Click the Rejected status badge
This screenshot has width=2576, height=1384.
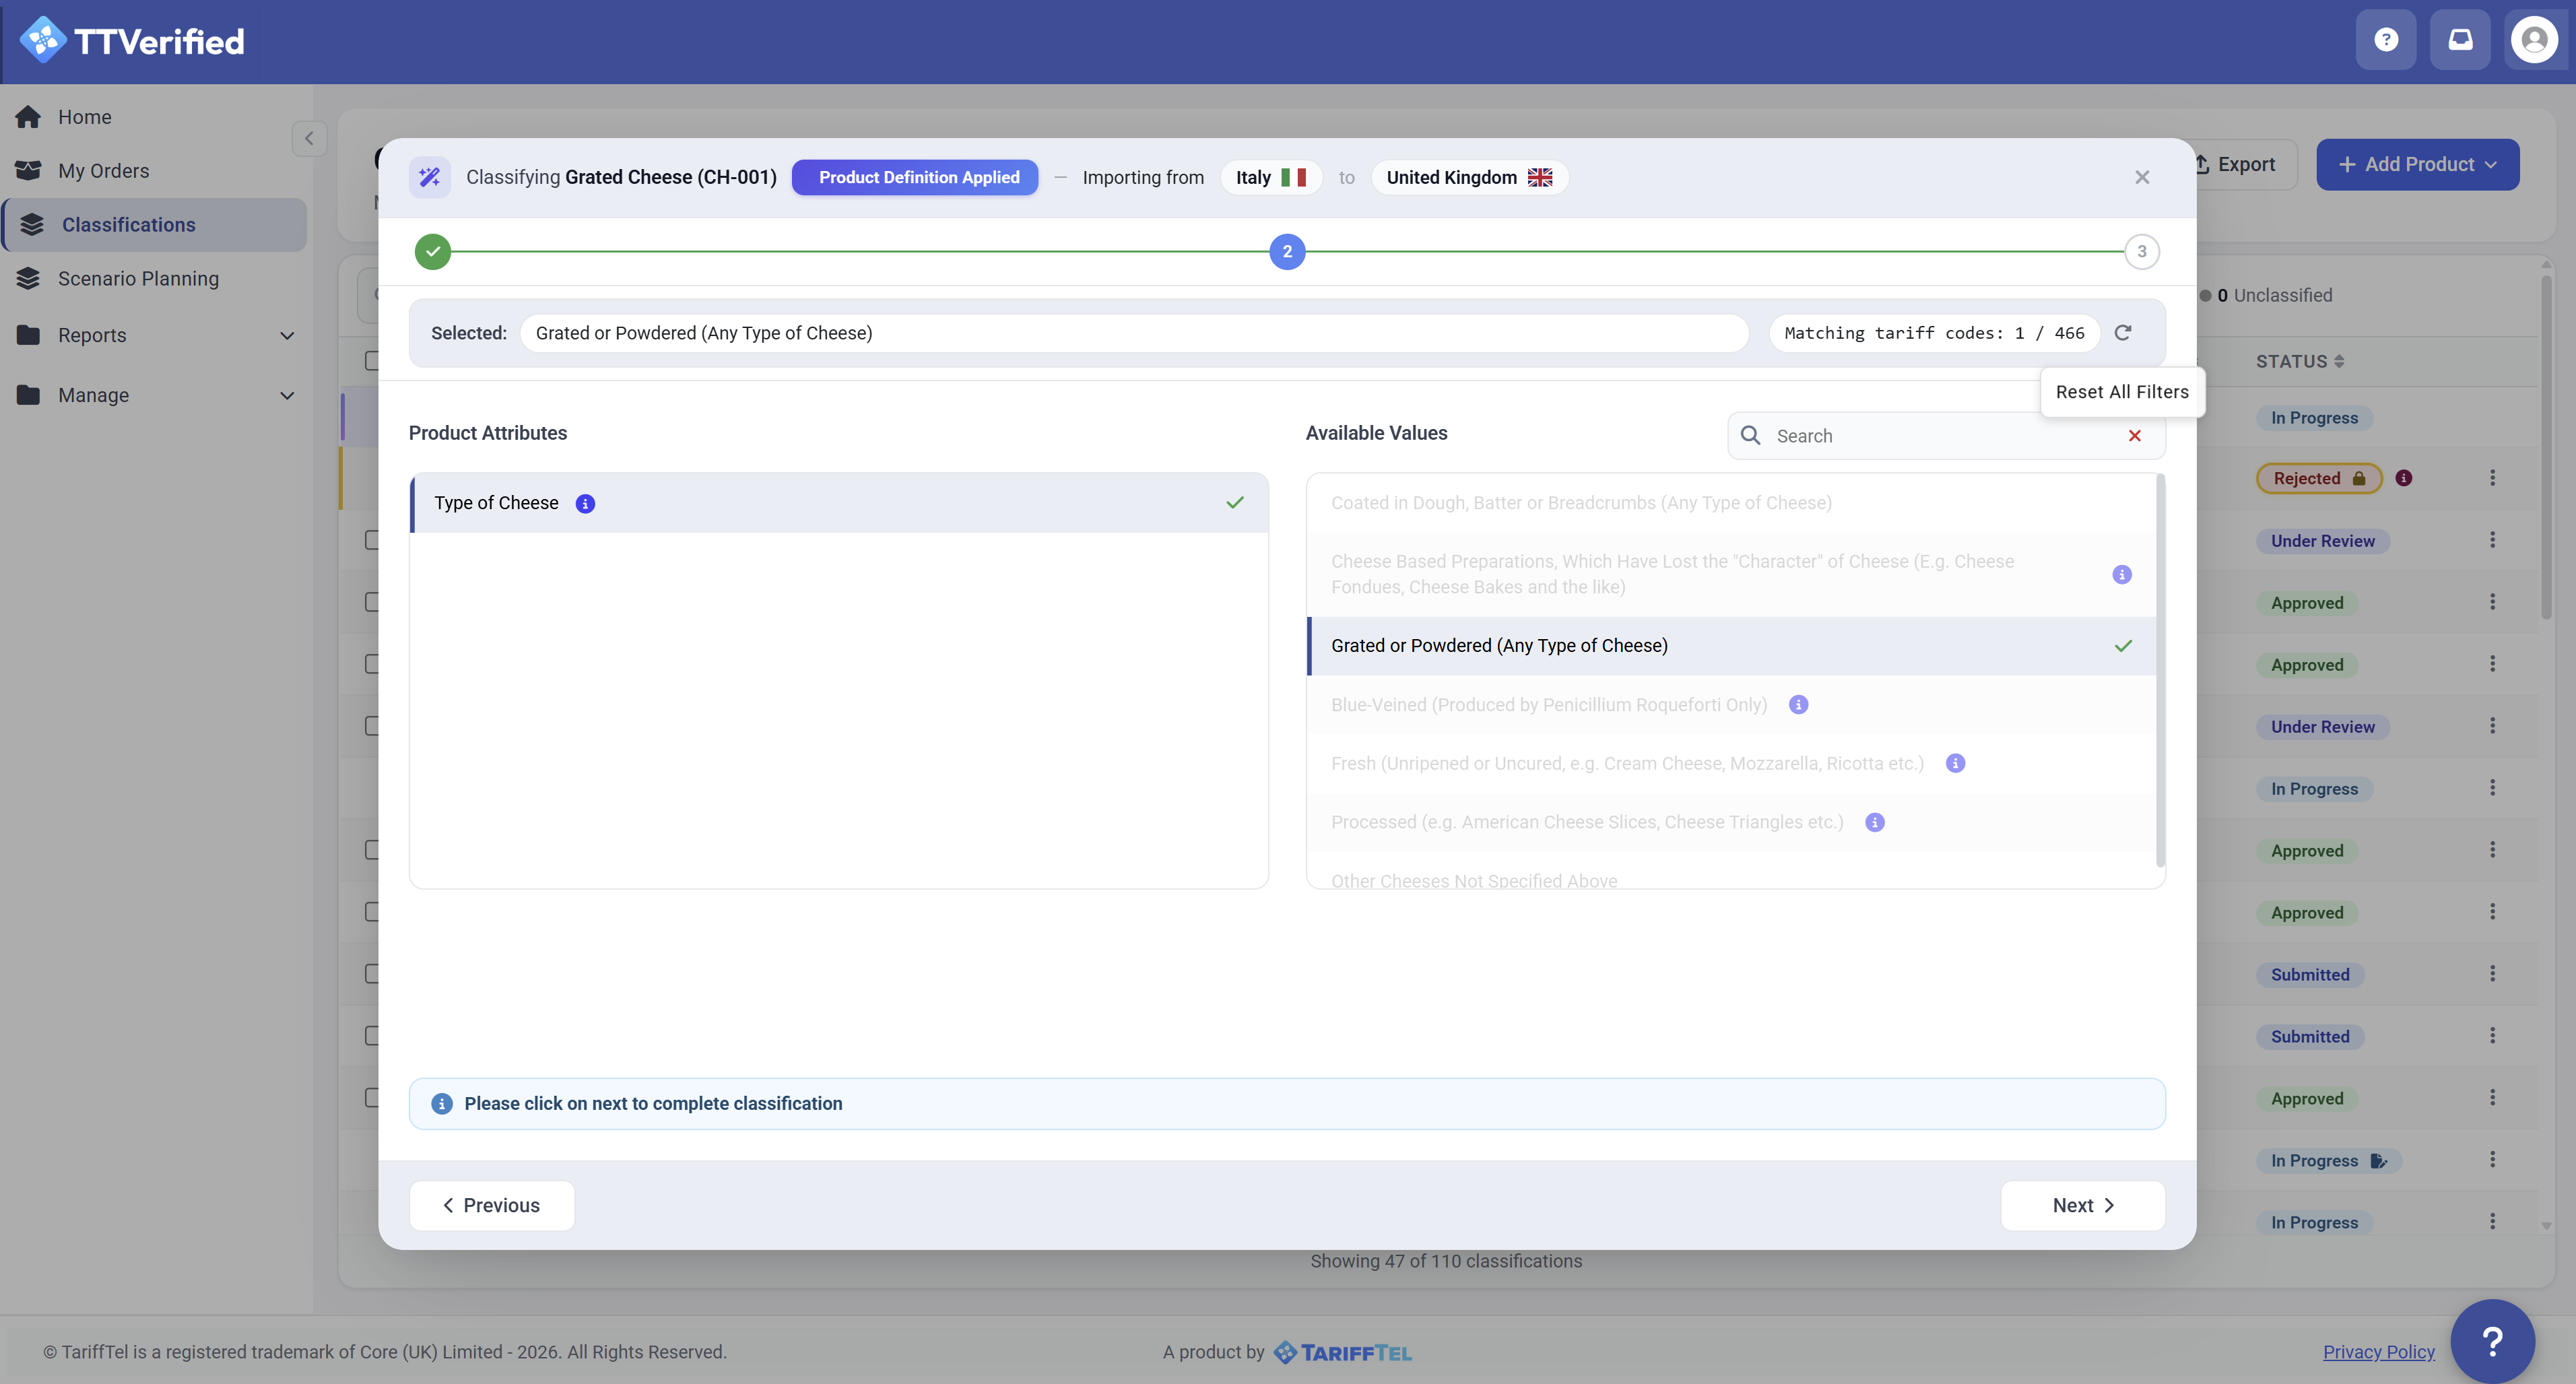[2318, 478]
